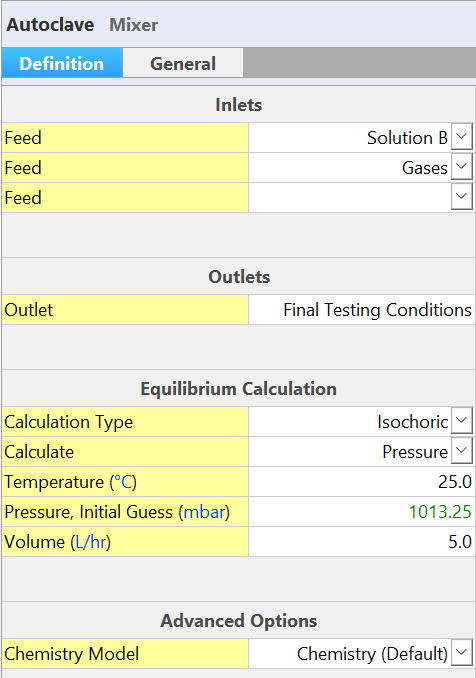Open the first Feed dropdown showing Solution B
This screenshot has height=678, width=476.
pos(461,137)
